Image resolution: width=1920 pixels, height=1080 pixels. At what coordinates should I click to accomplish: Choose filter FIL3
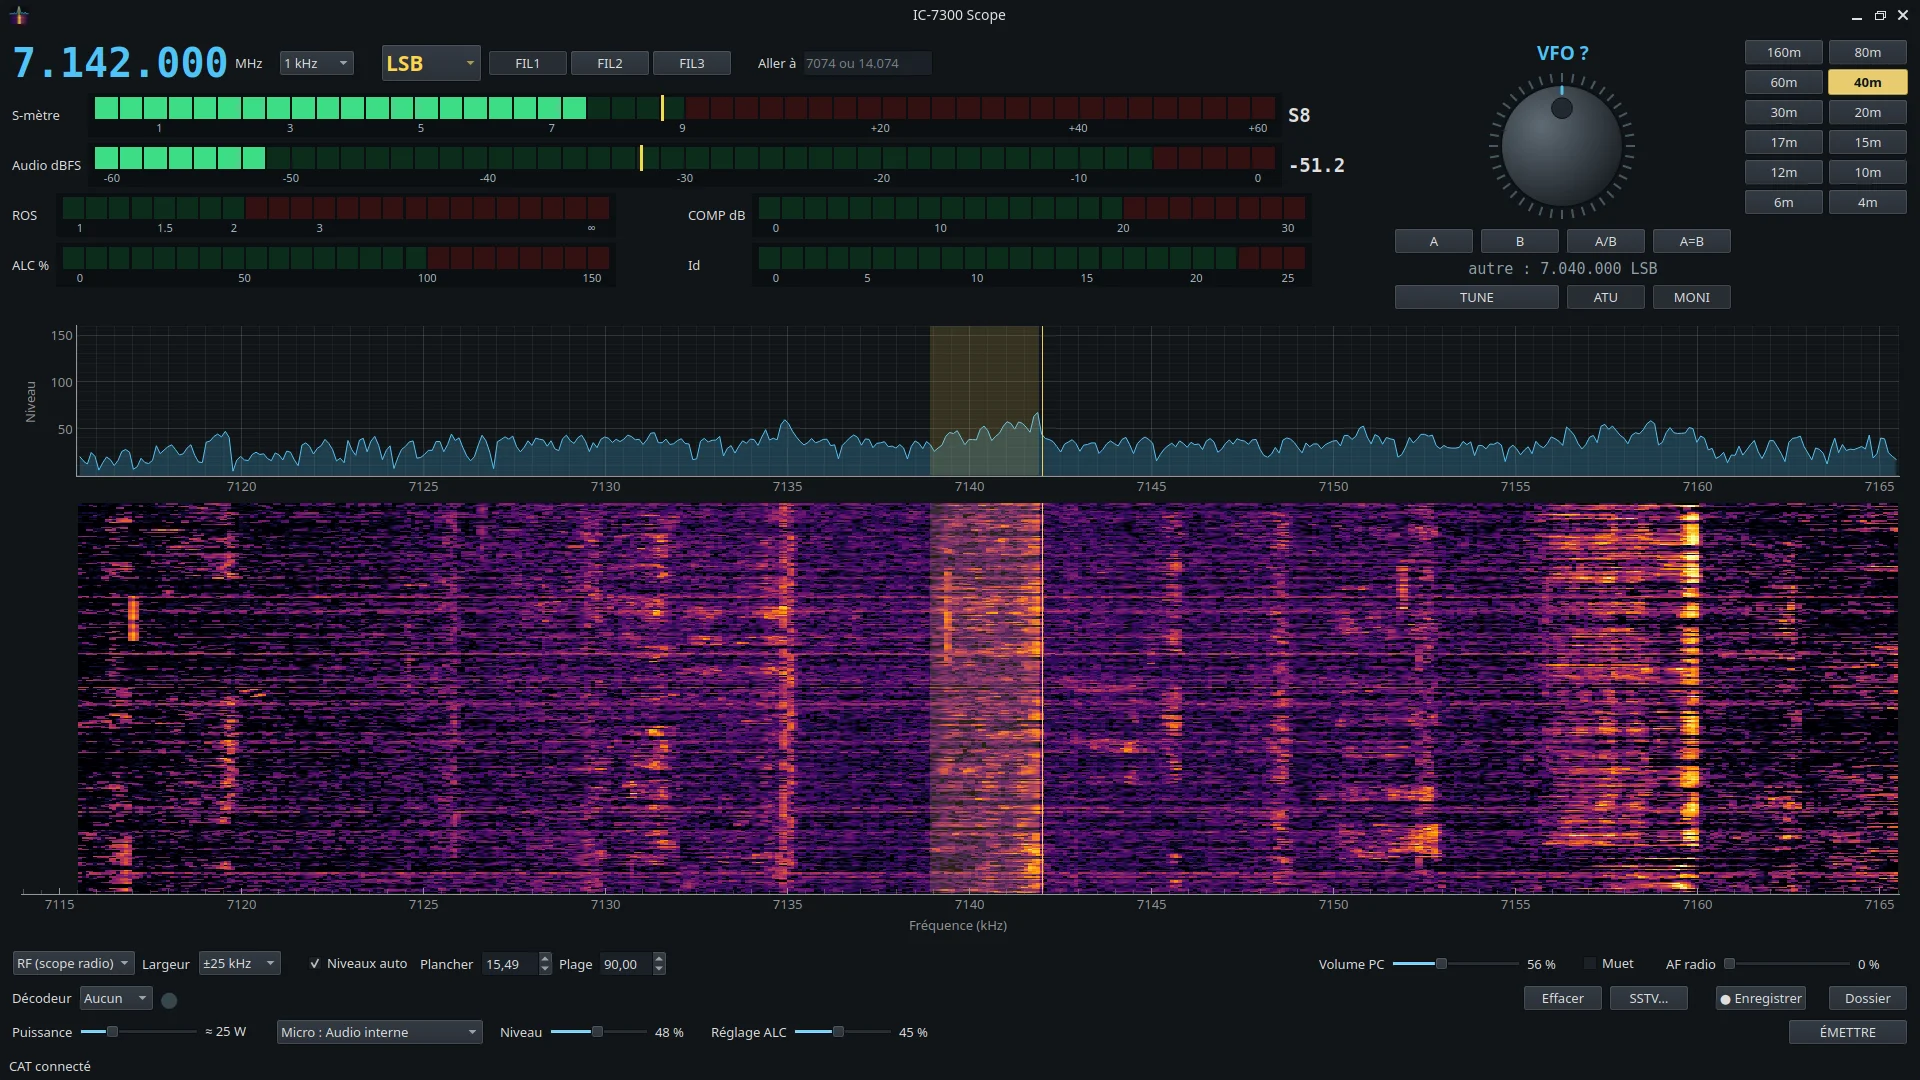click(x=691, y=63)
